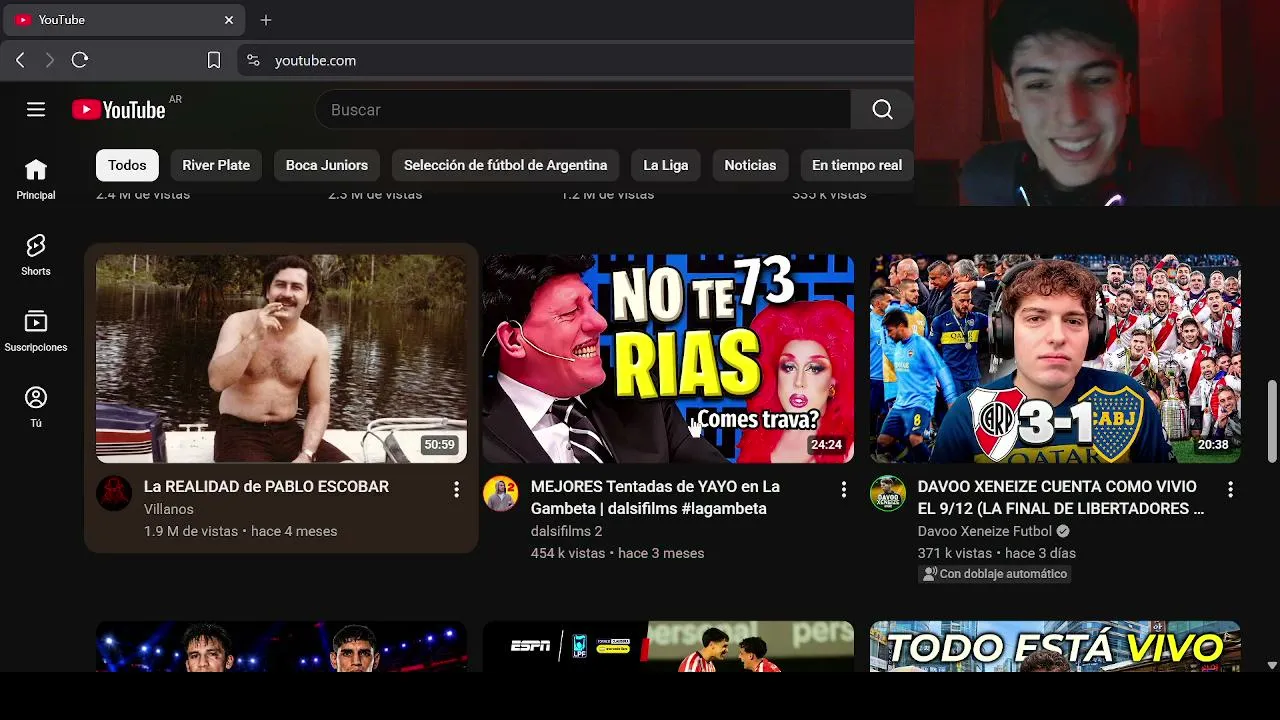Select Selección de fútbol de Argentina chip
The height and width of the screenshot is (720, 1280).
point(505,165)
